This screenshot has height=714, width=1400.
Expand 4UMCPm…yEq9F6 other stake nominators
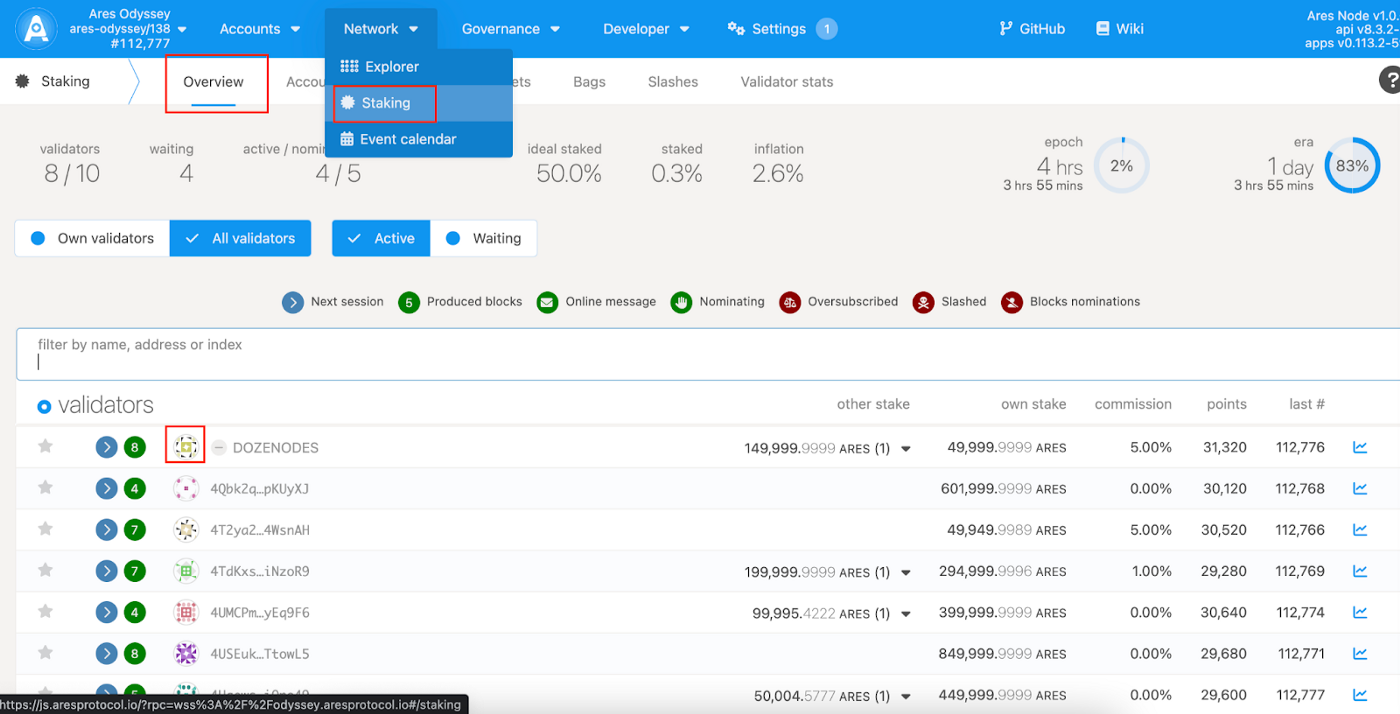(x=906, y=614)
